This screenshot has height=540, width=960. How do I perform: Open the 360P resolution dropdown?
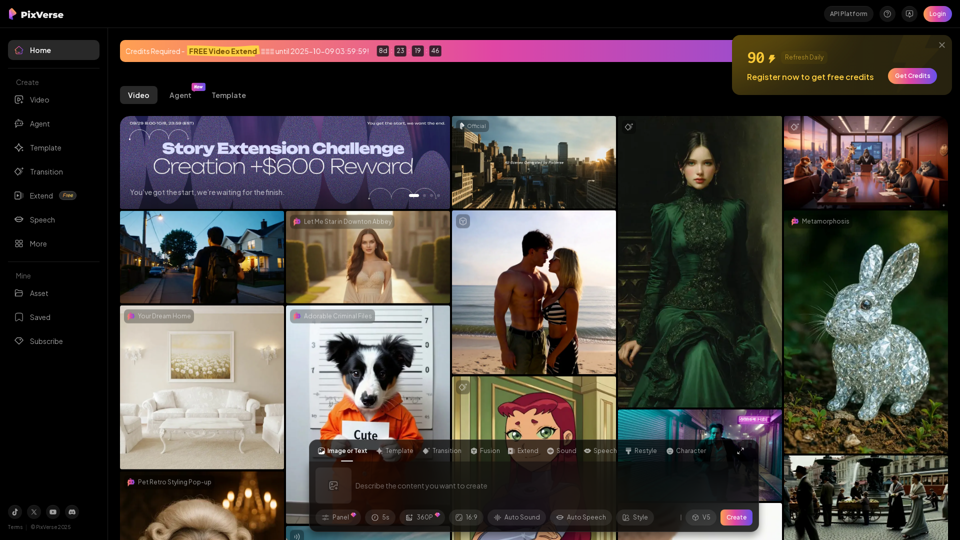click(422, 517)
